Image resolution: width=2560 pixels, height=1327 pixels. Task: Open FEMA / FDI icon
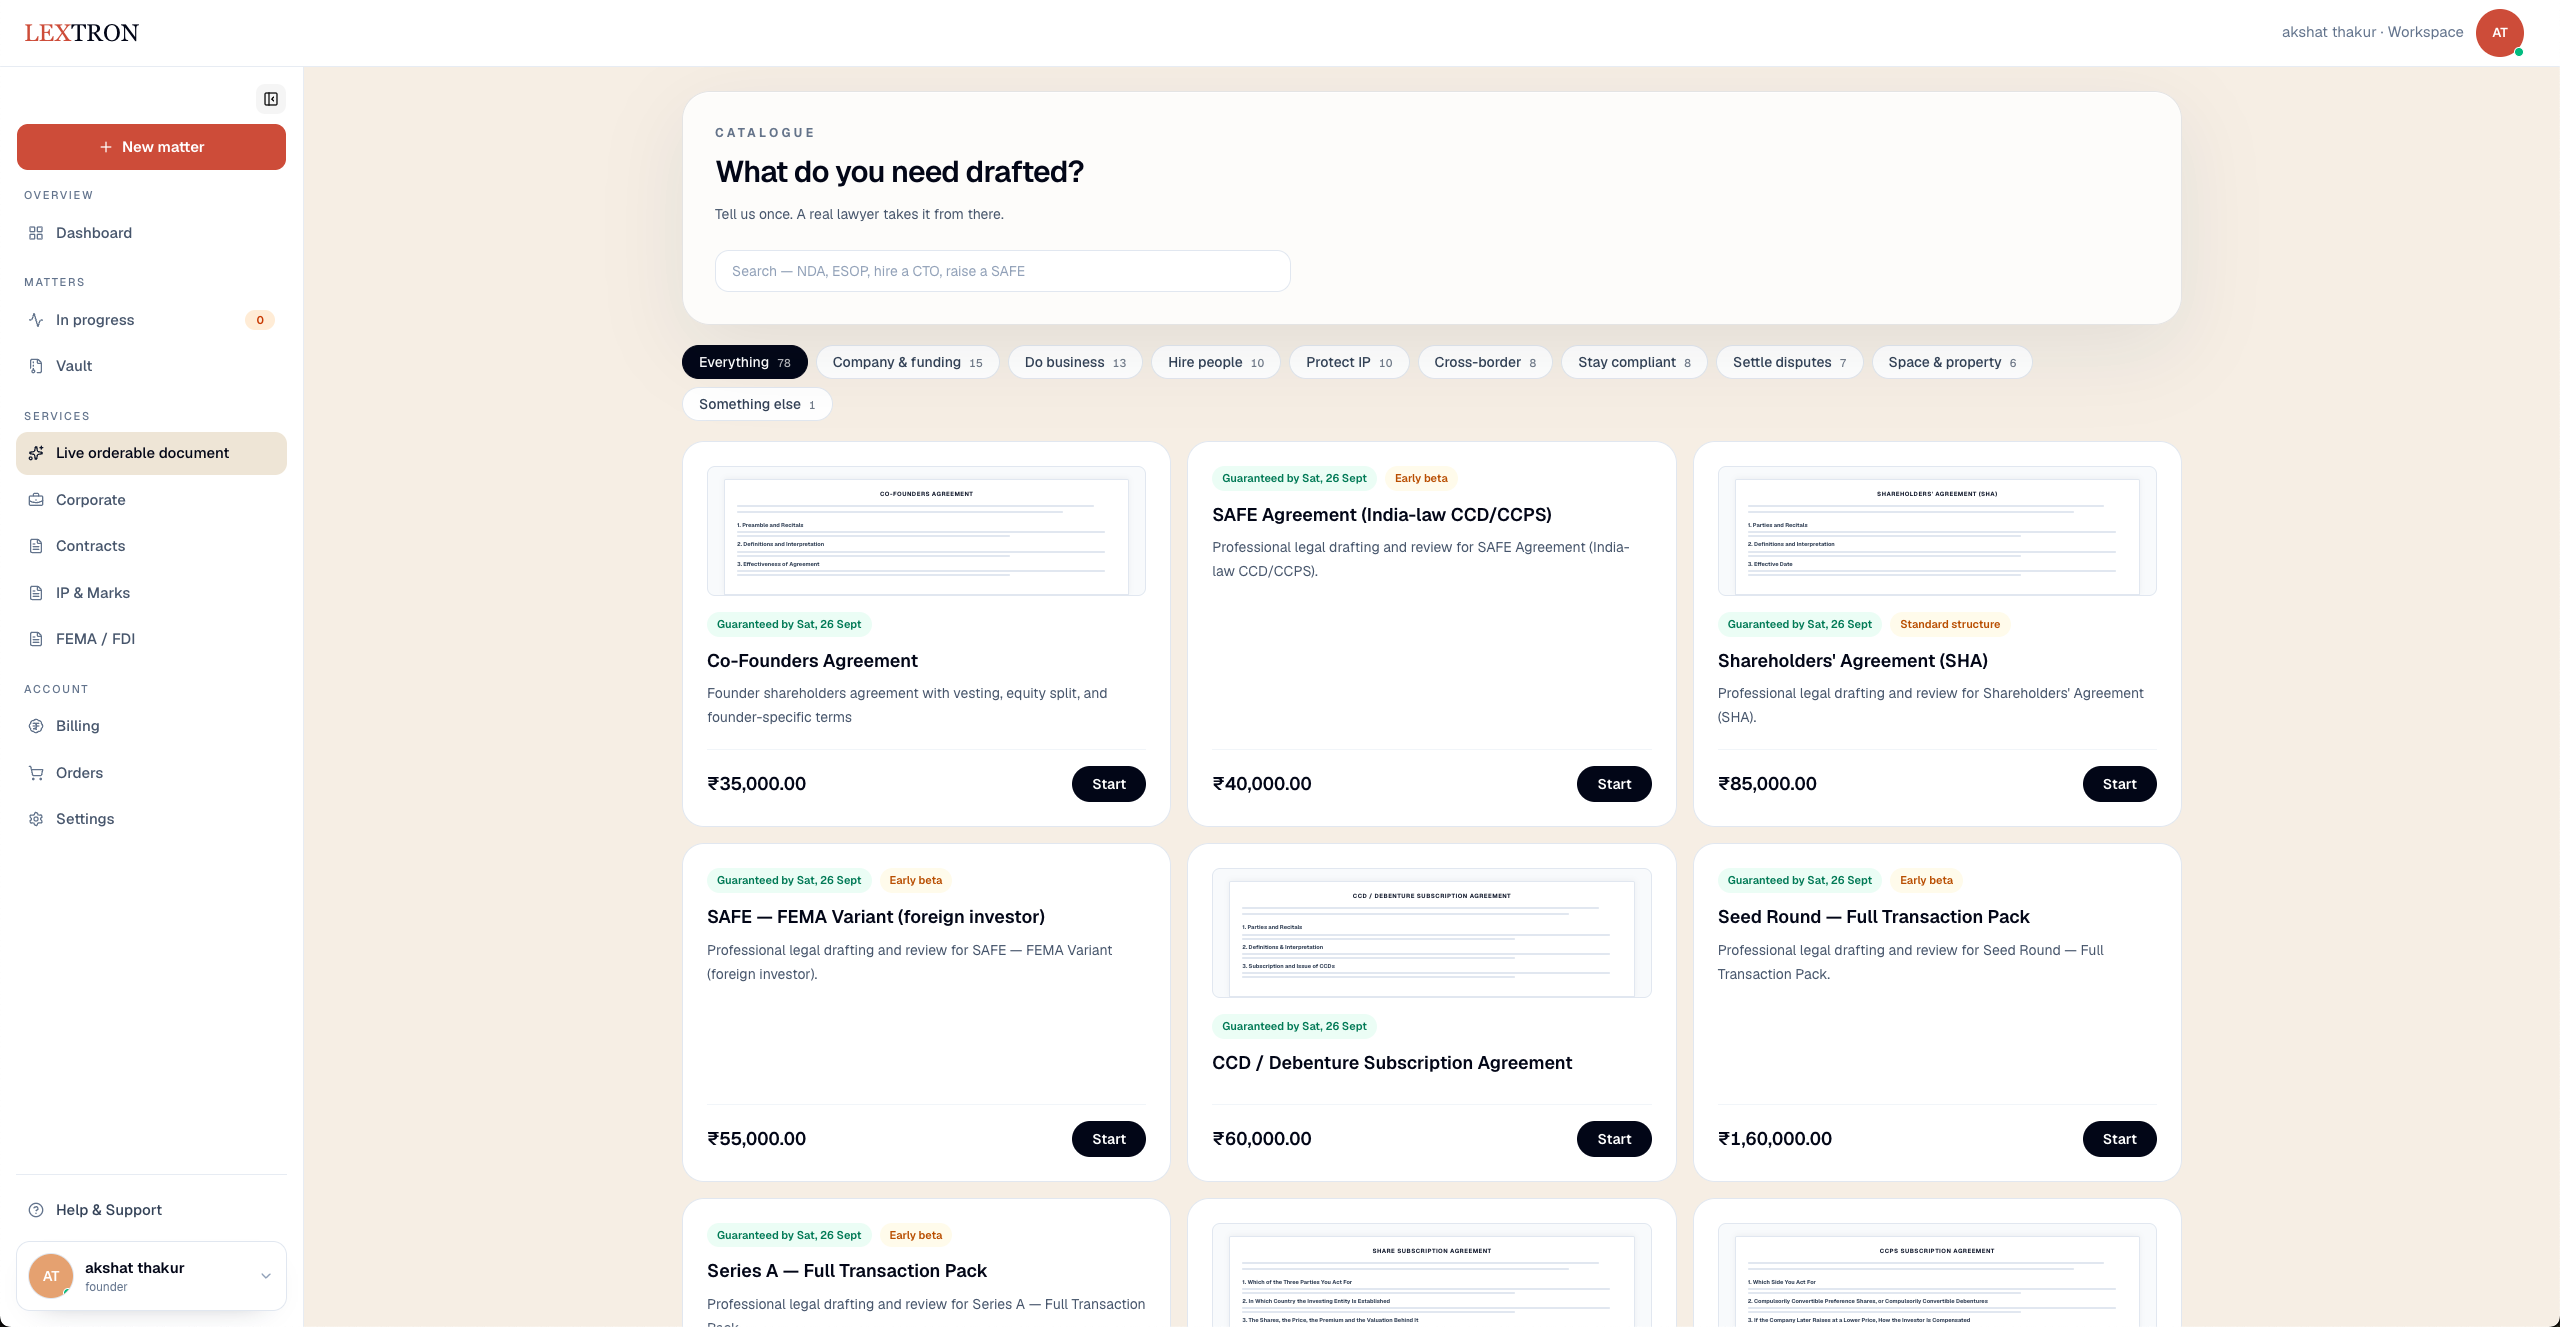pos(36,639)
